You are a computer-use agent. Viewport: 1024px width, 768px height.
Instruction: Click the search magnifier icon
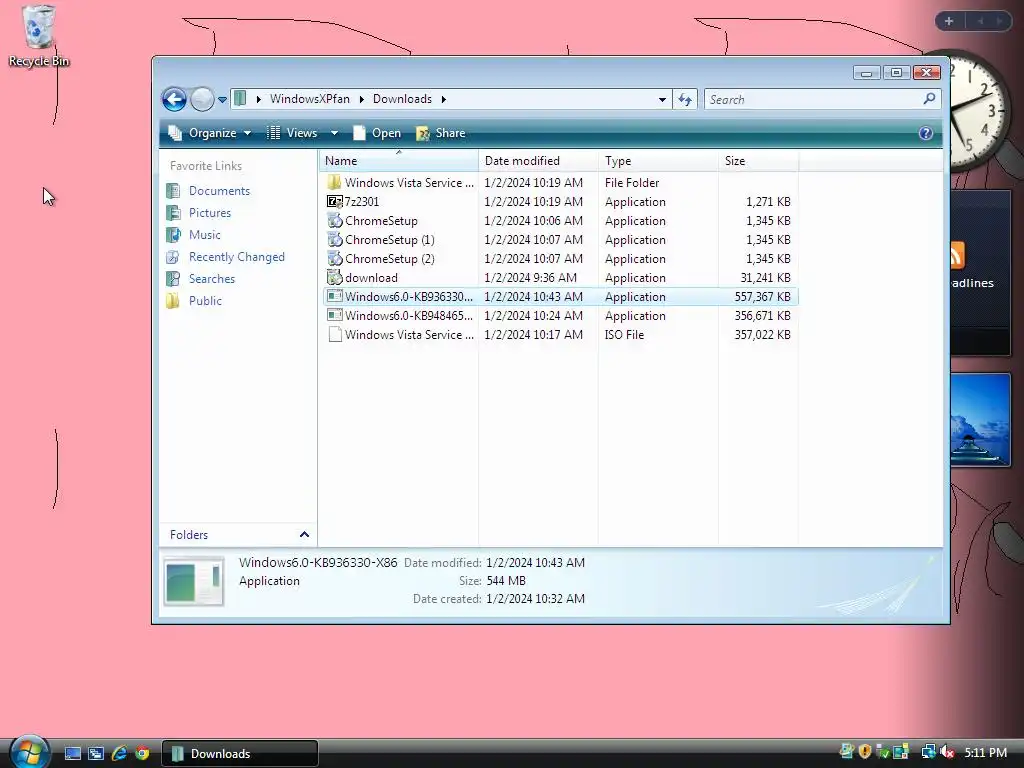[929, 99]
